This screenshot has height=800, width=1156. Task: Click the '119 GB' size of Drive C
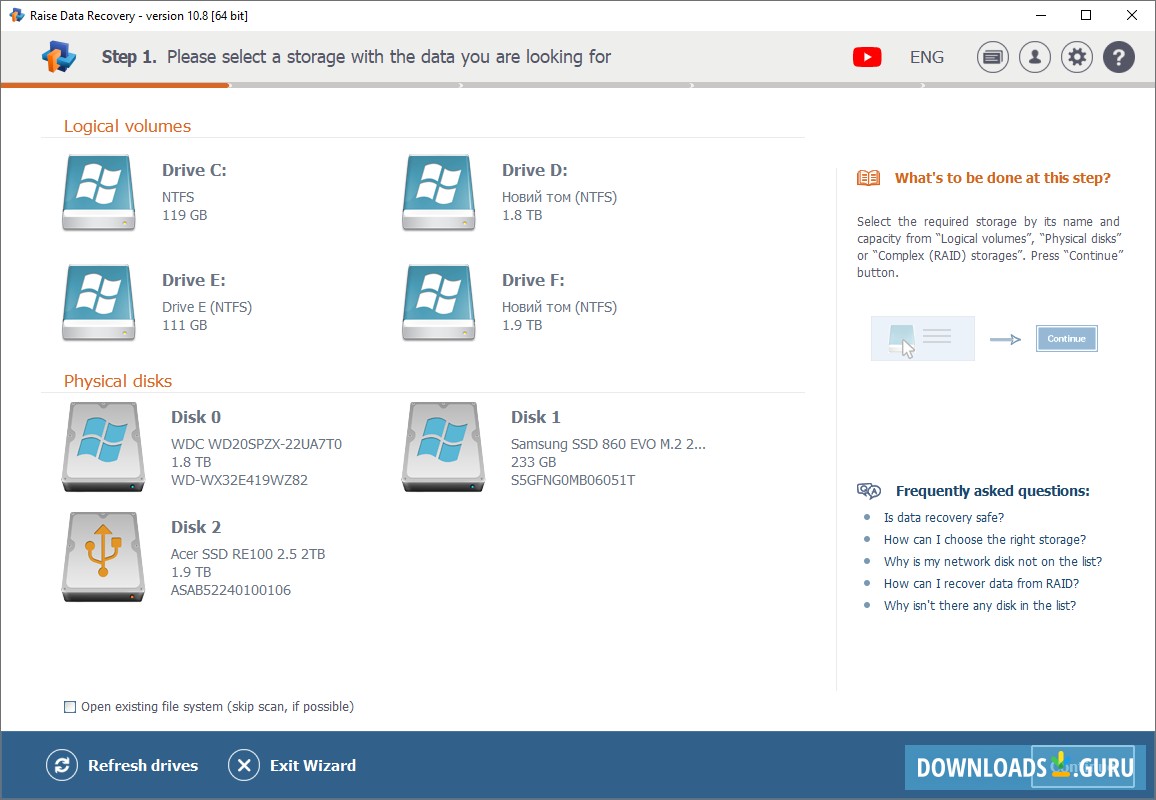click(x=184, y=215)
